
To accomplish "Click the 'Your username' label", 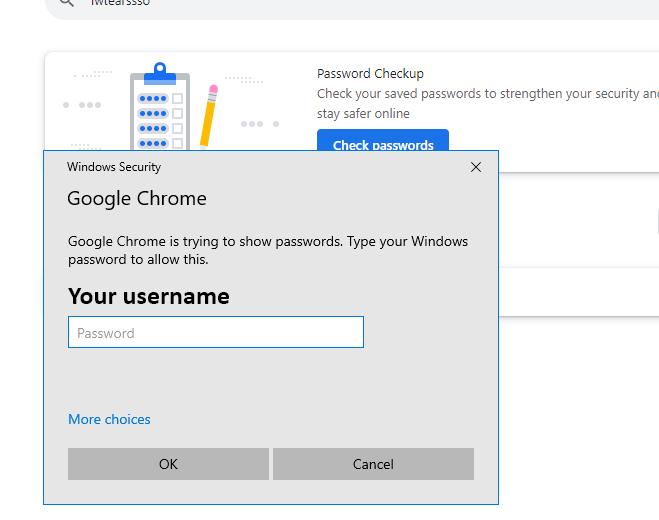I will coord(149,296).
